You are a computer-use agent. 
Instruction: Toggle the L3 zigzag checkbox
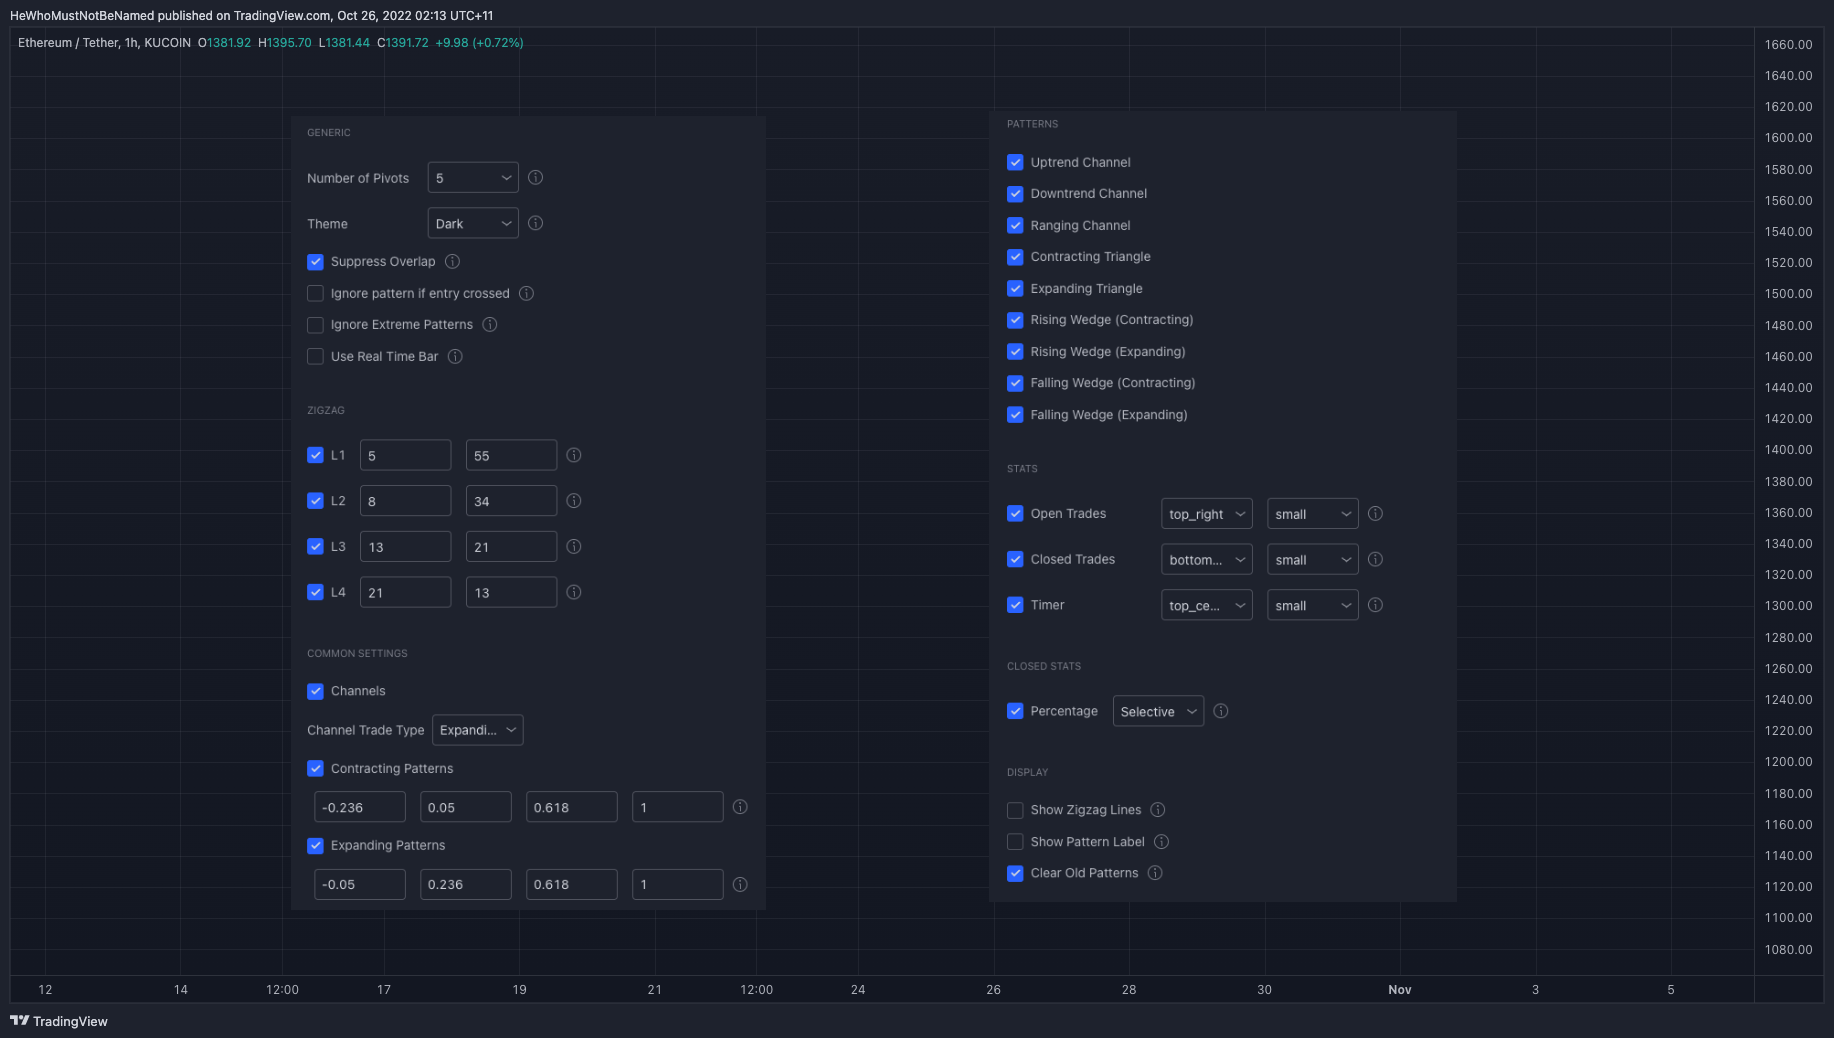pos(315,546)
